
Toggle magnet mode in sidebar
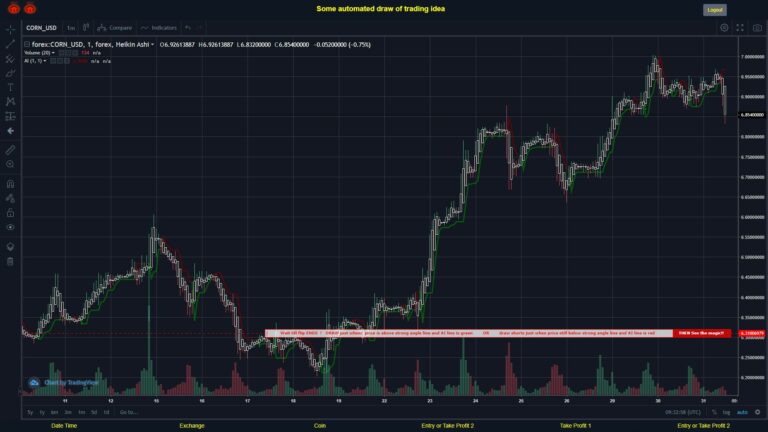pyautogui.click(x=10, y=184)
